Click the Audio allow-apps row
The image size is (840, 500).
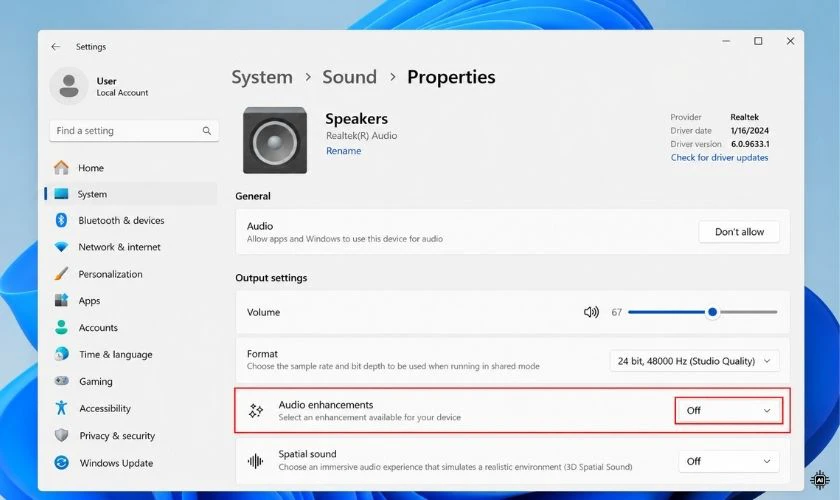pyautogui.click(x=513, y=232)
